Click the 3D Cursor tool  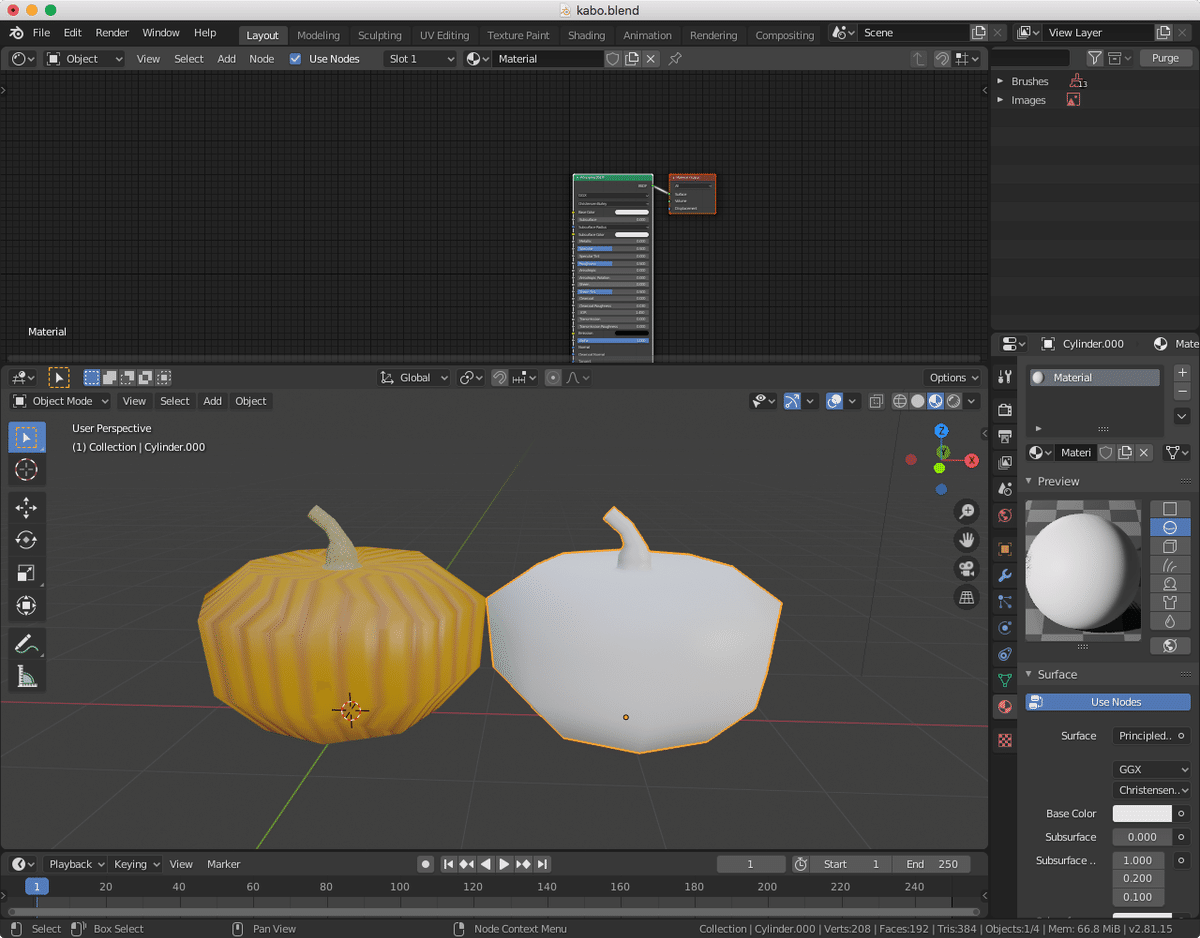[x=26, y=469]
